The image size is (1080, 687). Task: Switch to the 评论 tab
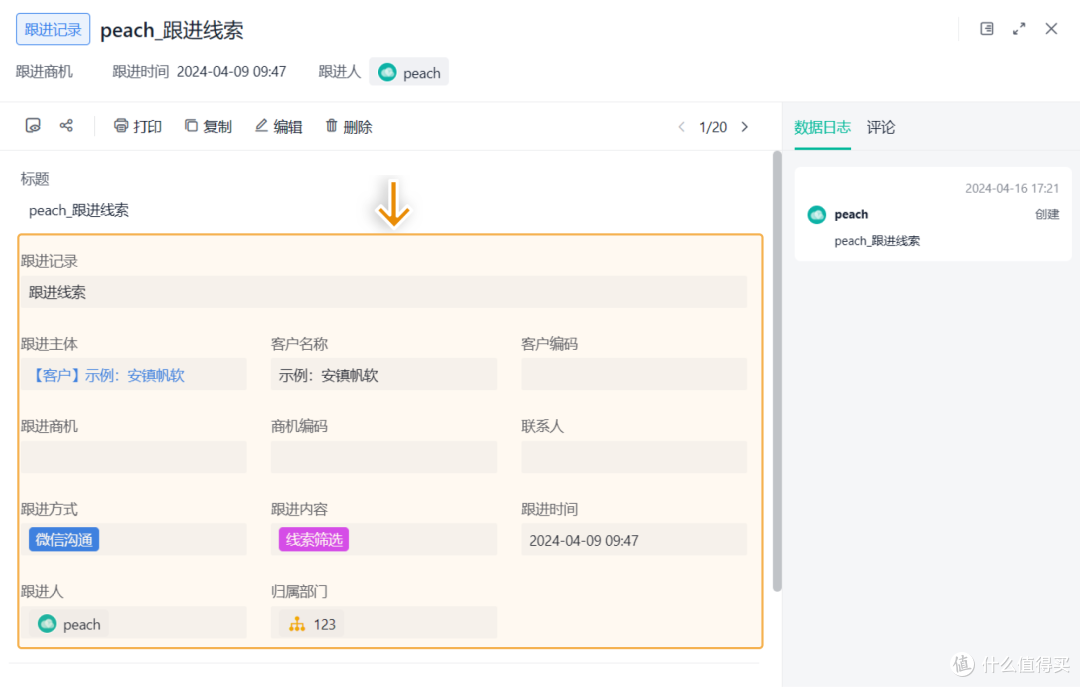coord(881,127)
